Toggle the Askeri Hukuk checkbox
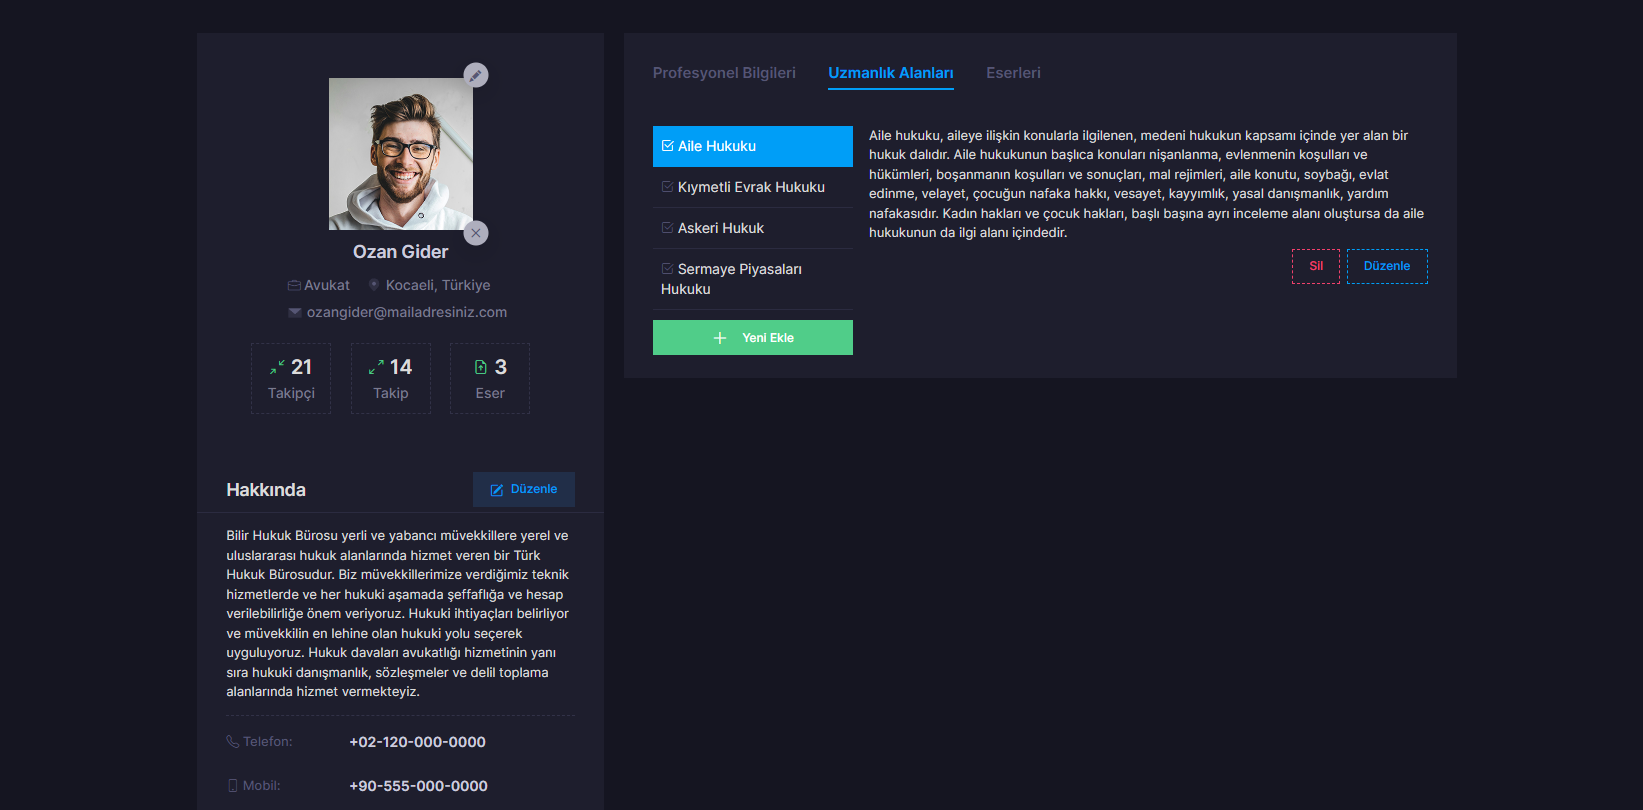Viewport: 1643px width, 810px height. (x=667, y=228)
